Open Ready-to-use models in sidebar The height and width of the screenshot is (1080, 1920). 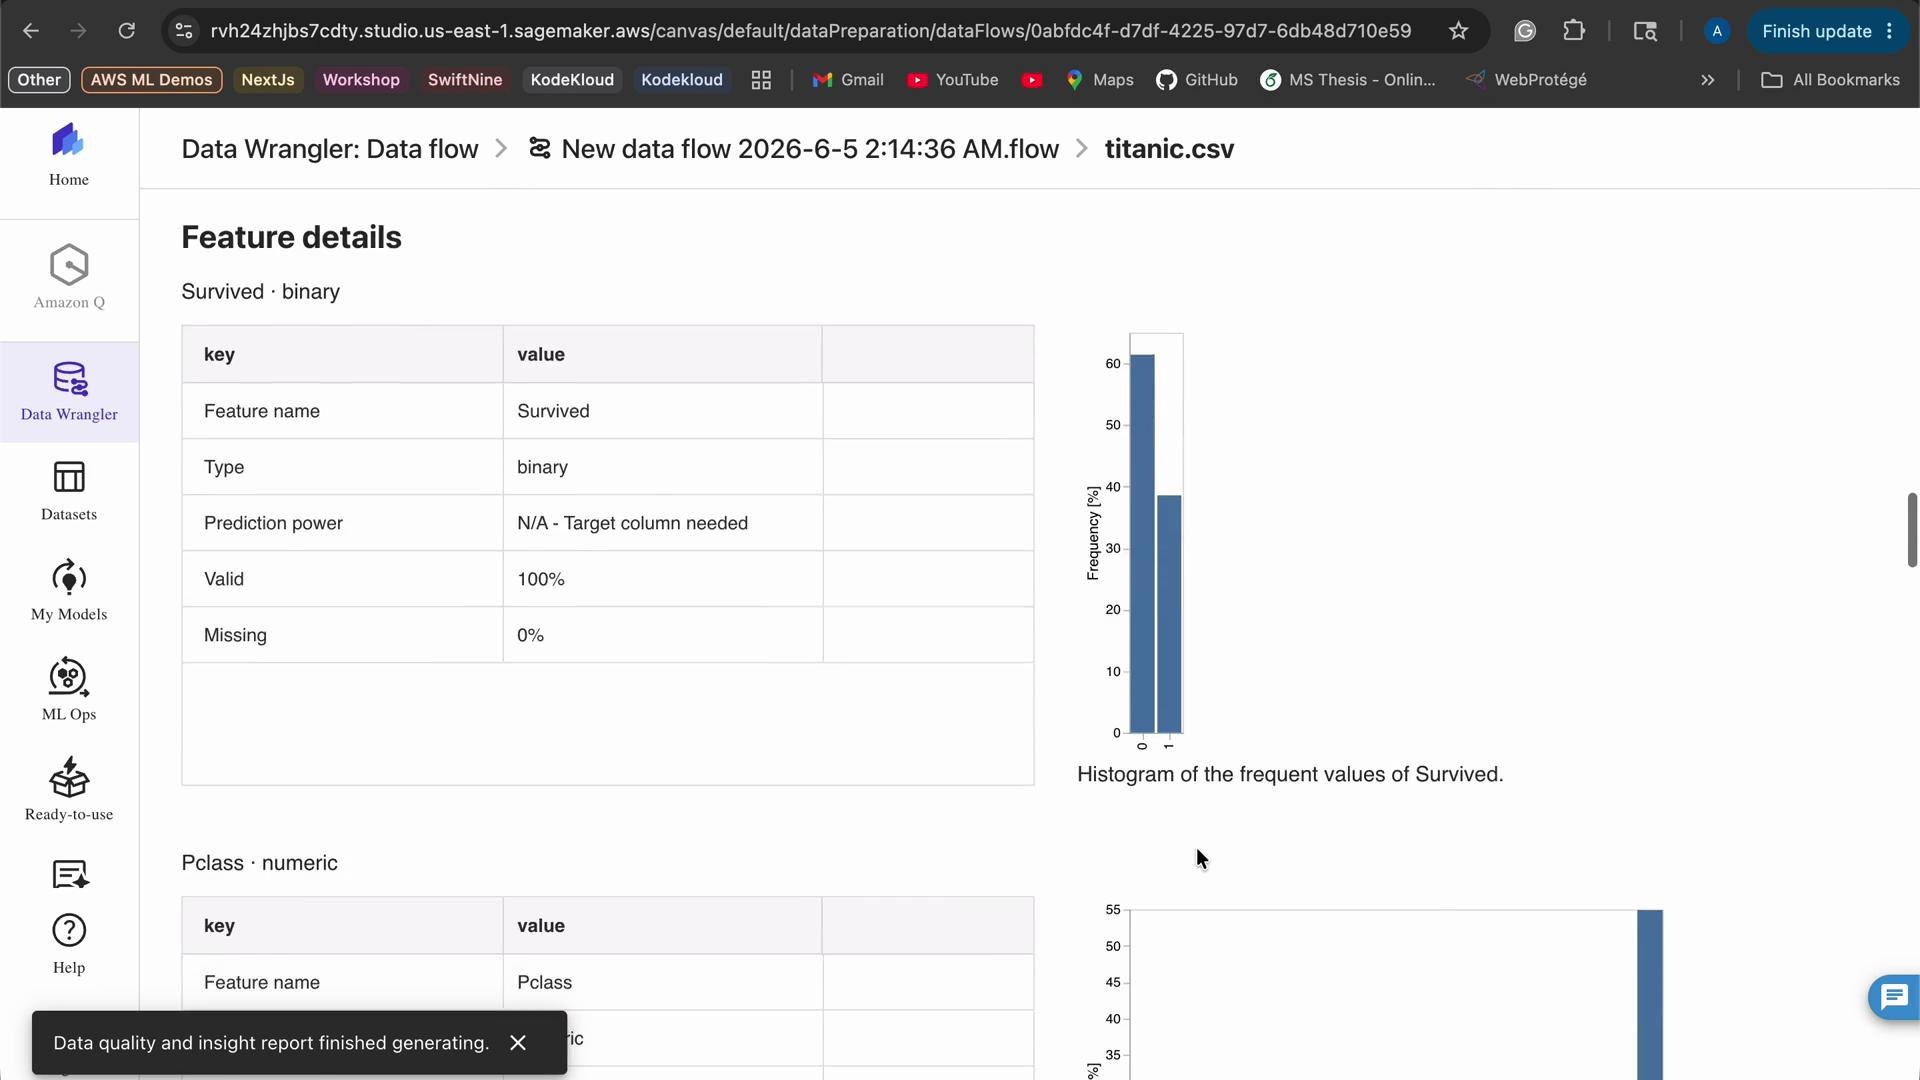pos(68,790)
